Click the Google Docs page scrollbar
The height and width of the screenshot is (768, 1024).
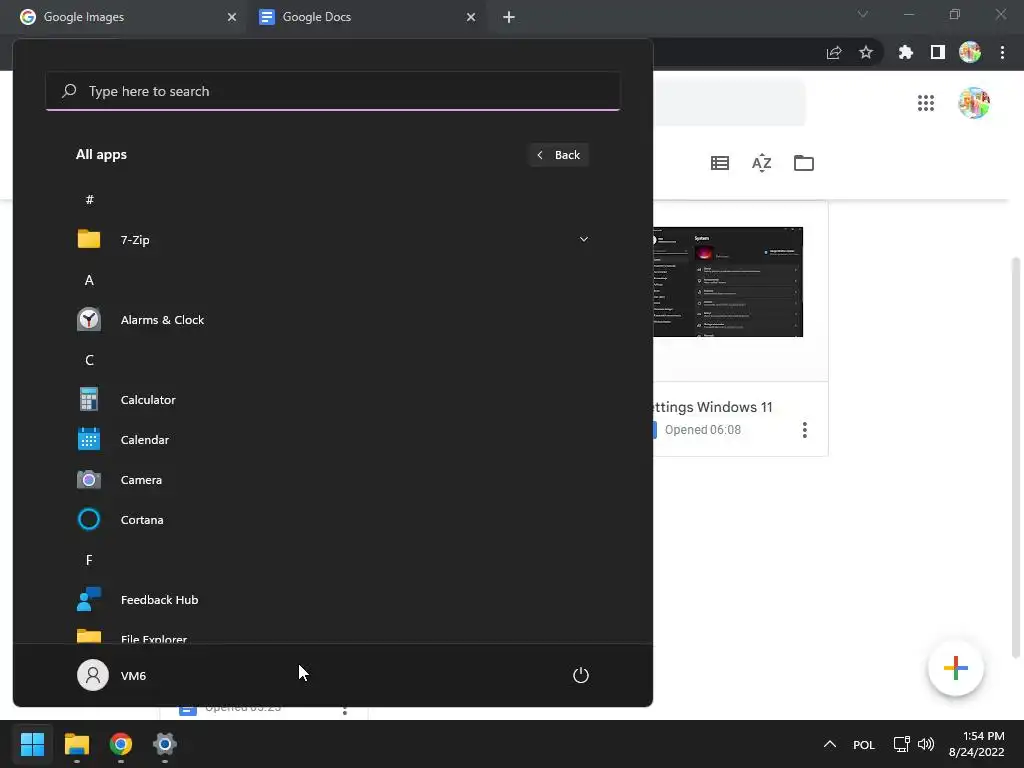click(1015, 457)
